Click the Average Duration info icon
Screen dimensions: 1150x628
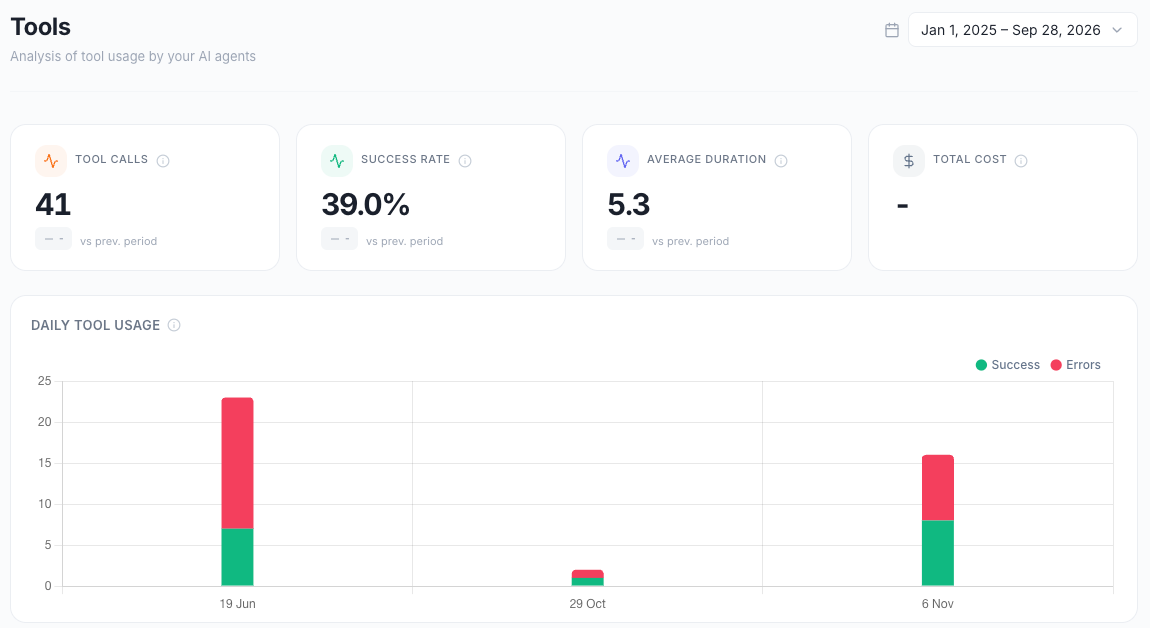(x=781, y=161)
